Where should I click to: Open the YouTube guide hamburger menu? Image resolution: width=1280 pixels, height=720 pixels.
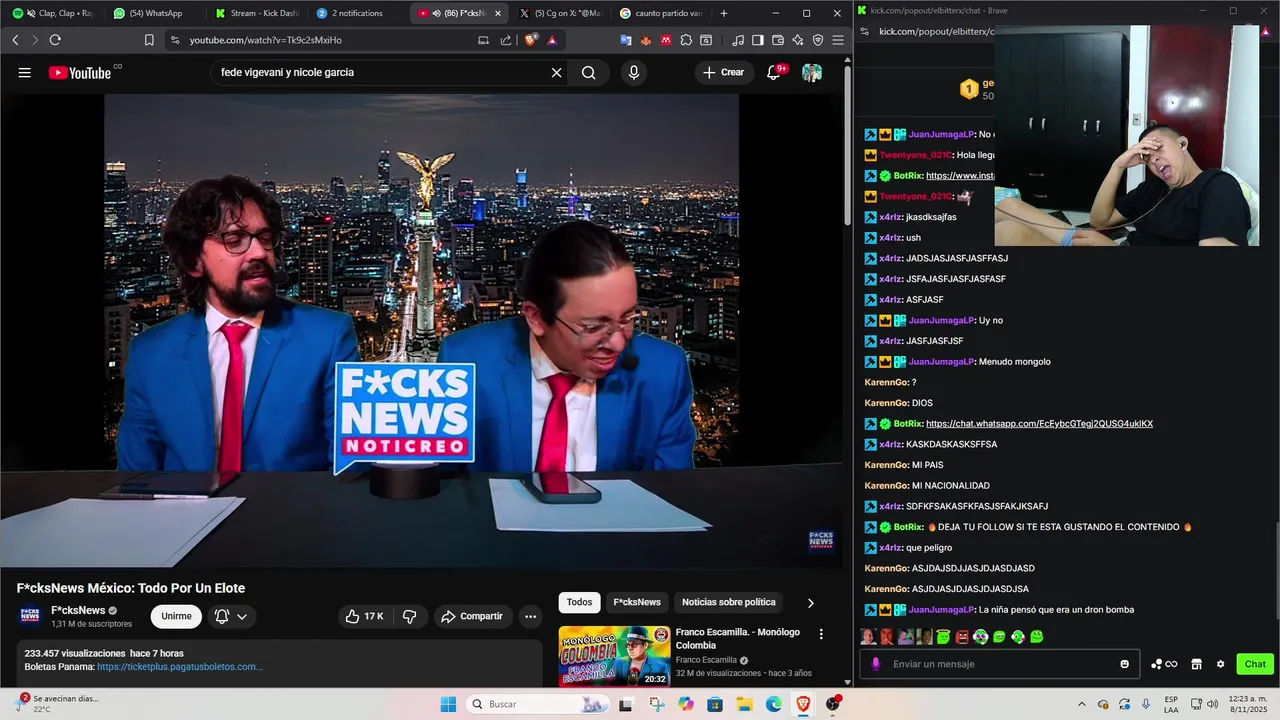(24, 72)
